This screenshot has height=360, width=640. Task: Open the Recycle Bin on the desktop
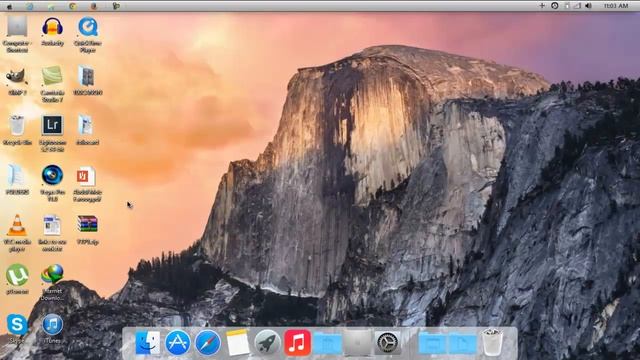(x=17, y=126)
